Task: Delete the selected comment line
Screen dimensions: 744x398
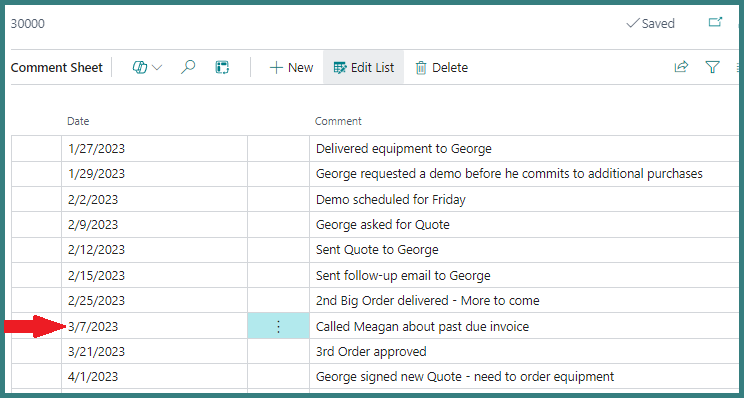Action: 442,68
